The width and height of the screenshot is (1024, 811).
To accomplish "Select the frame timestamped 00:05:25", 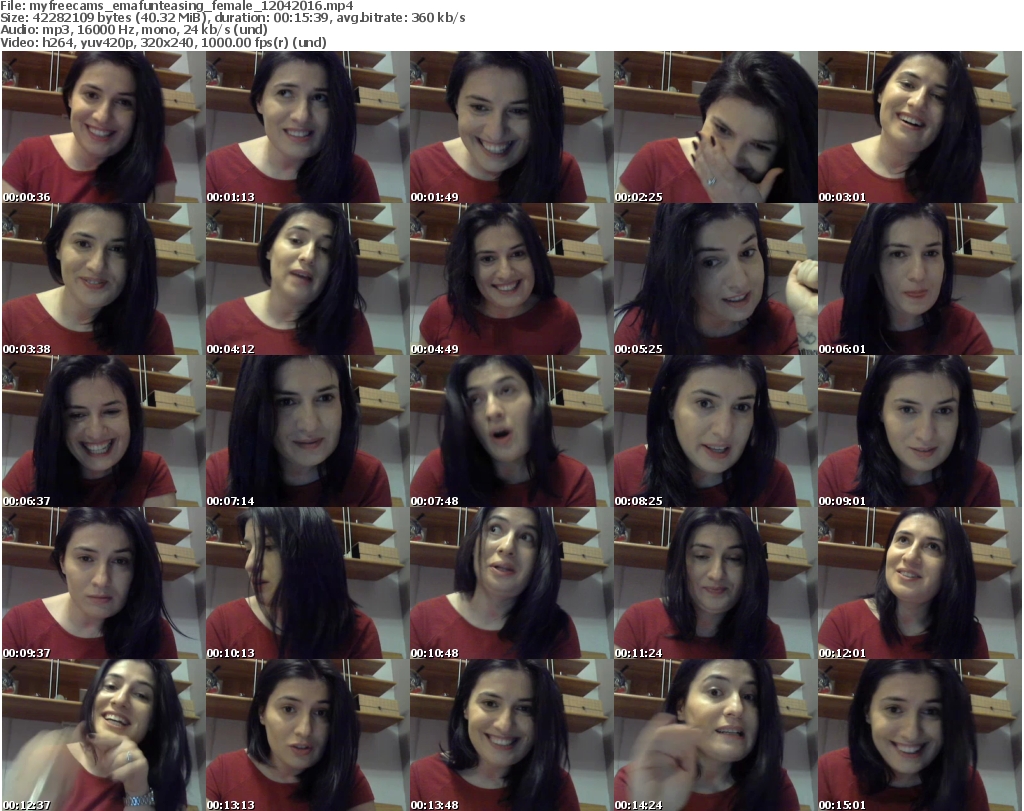I will click(713, 279).
